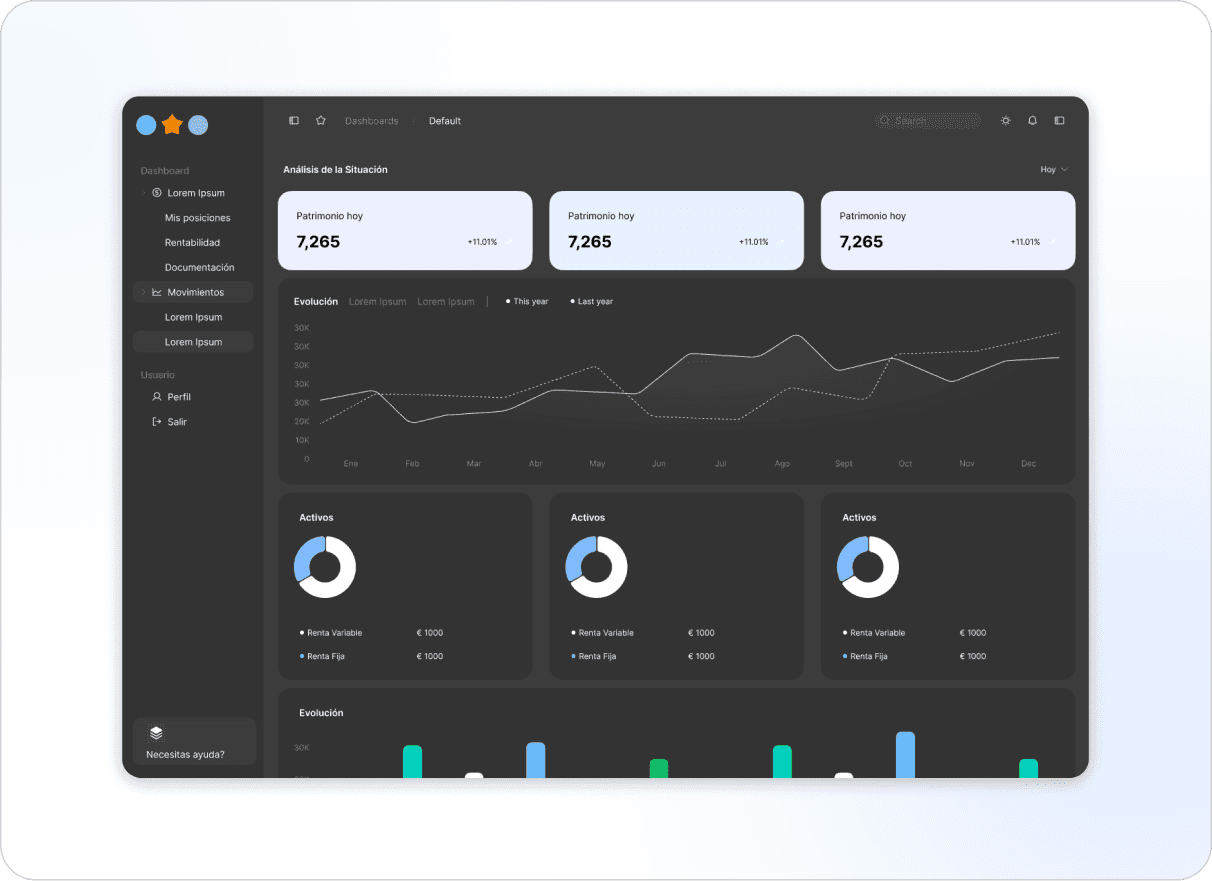Screen dimensions: 1212x881
Task: Select the Evolución chart tab
Action: tap(316, 301)
